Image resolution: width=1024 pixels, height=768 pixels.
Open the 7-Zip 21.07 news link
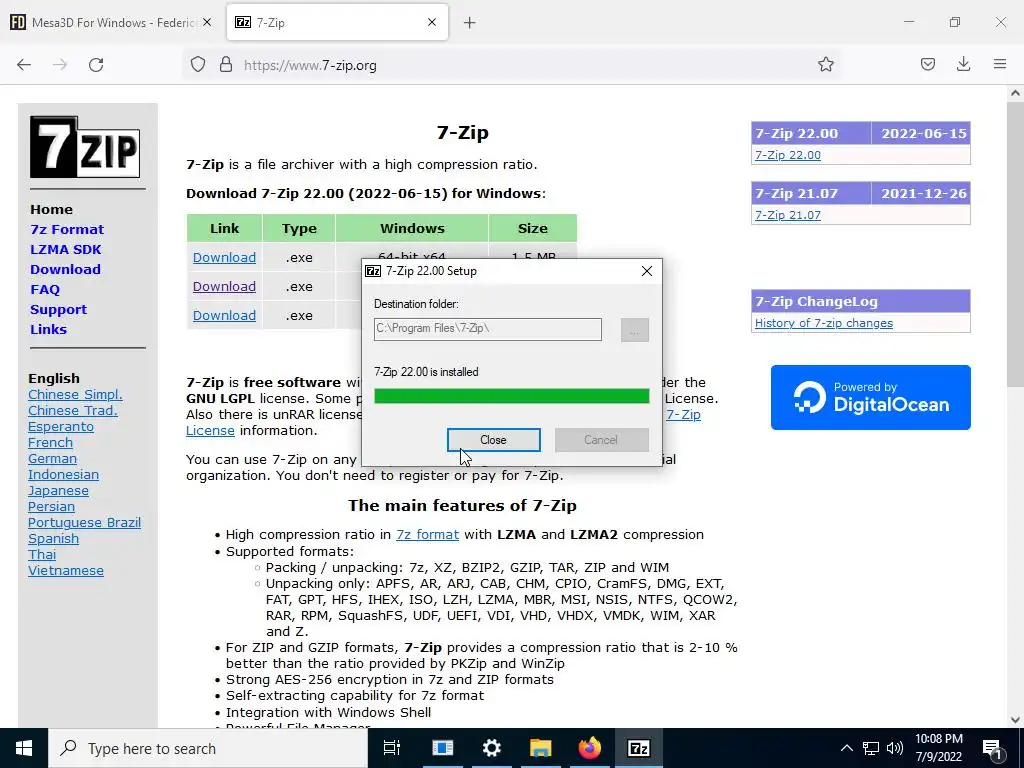point(788,215)
